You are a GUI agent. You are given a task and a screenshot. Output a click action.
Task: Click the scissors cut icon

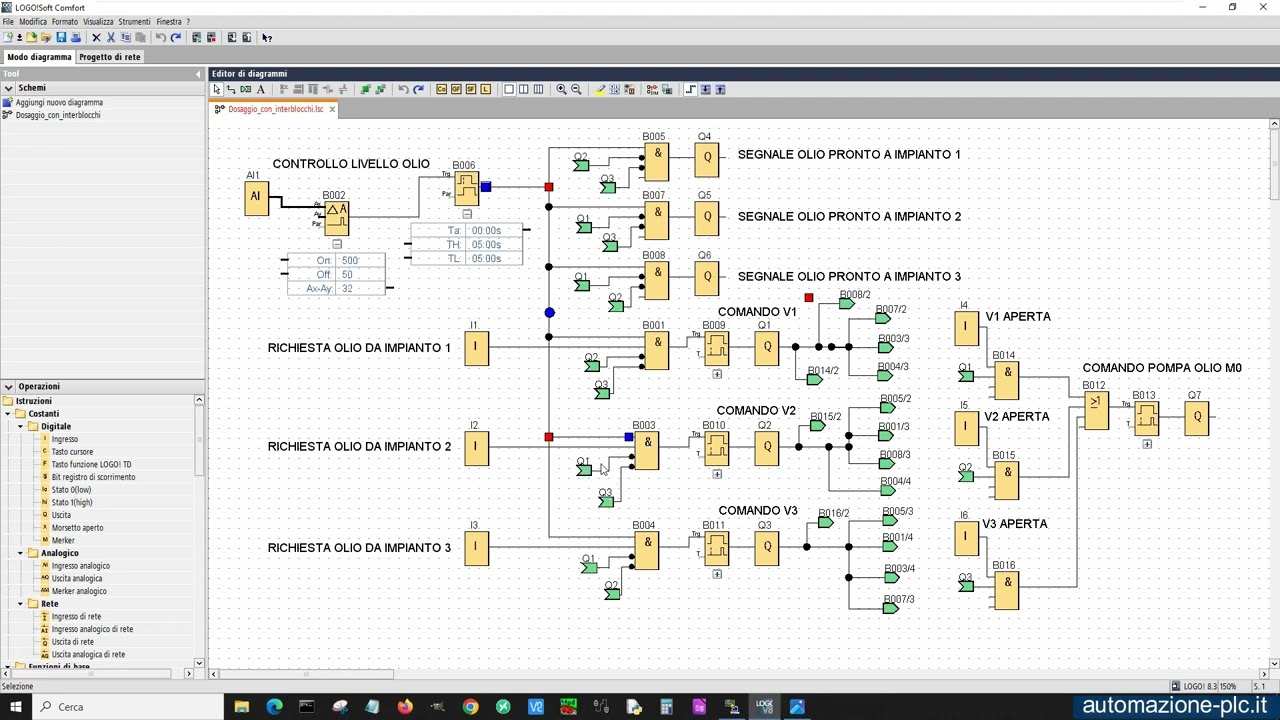click(111, 37)
